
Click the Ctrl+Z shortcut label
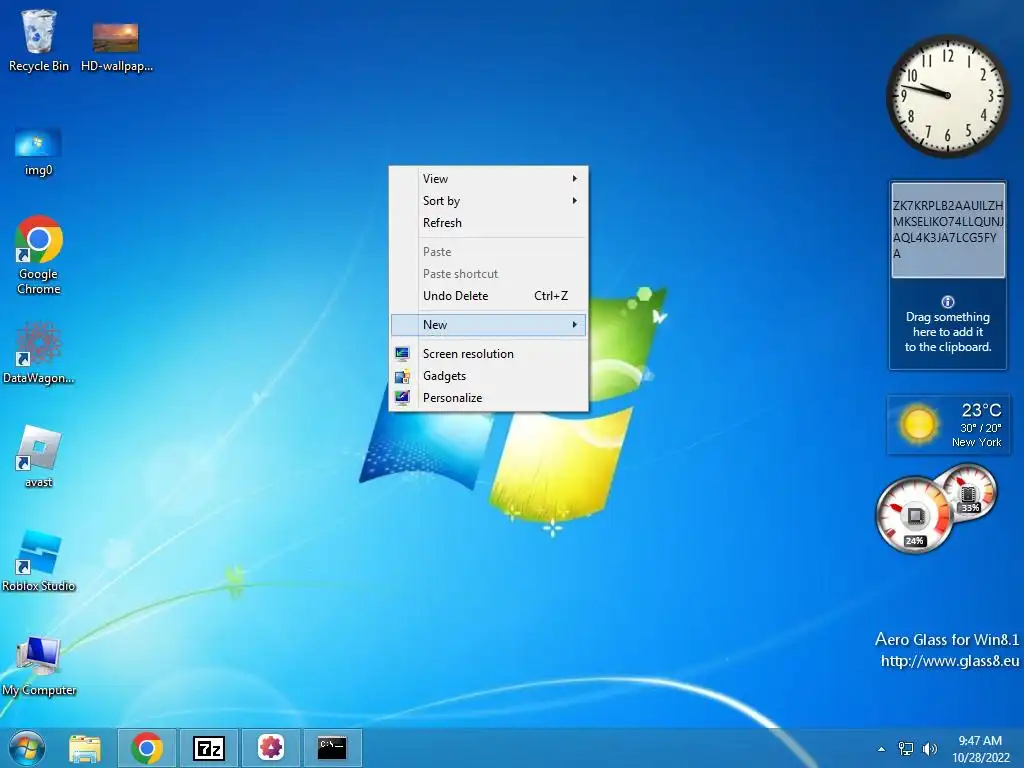click(551, 296)
